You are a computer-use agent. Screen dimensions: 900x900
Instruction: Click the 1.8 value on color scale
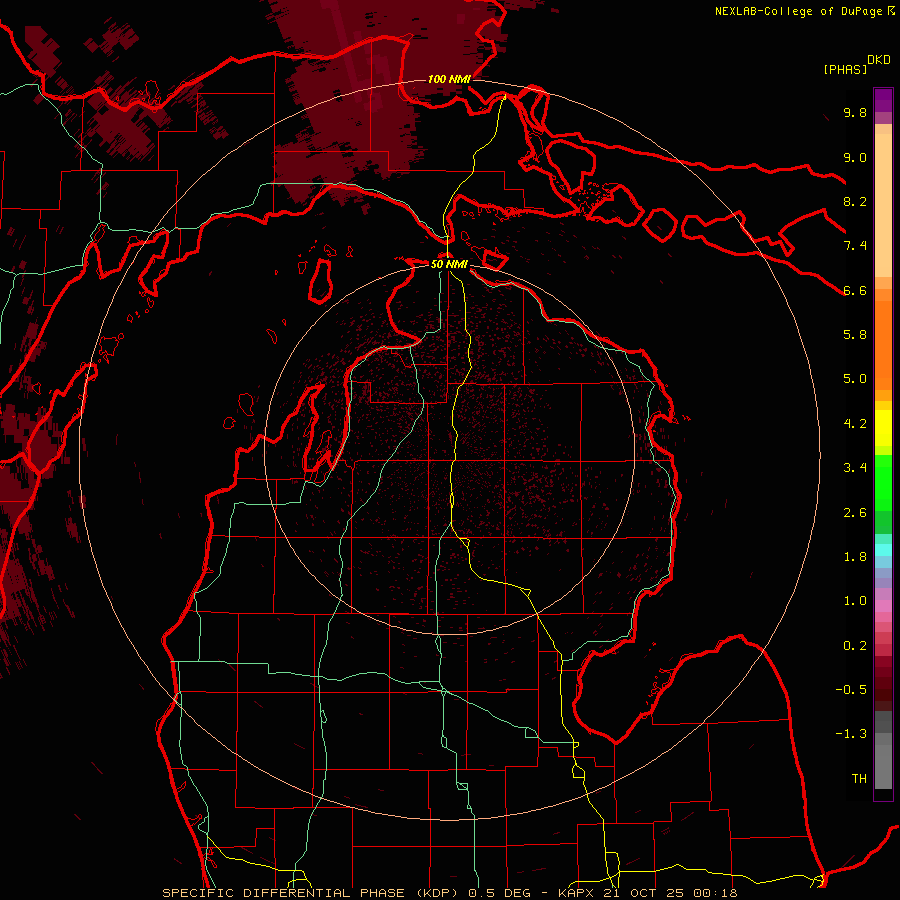coord(855,557)
